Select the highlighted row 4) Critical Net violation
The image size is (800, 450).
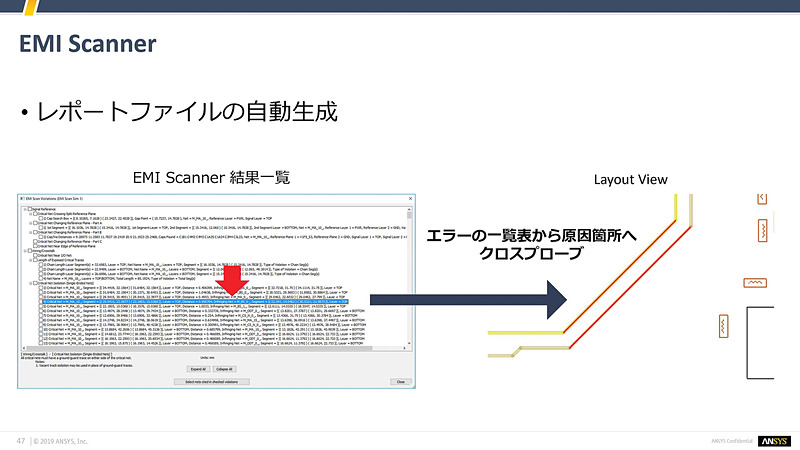pyautogui.click(x=195, y=302)
